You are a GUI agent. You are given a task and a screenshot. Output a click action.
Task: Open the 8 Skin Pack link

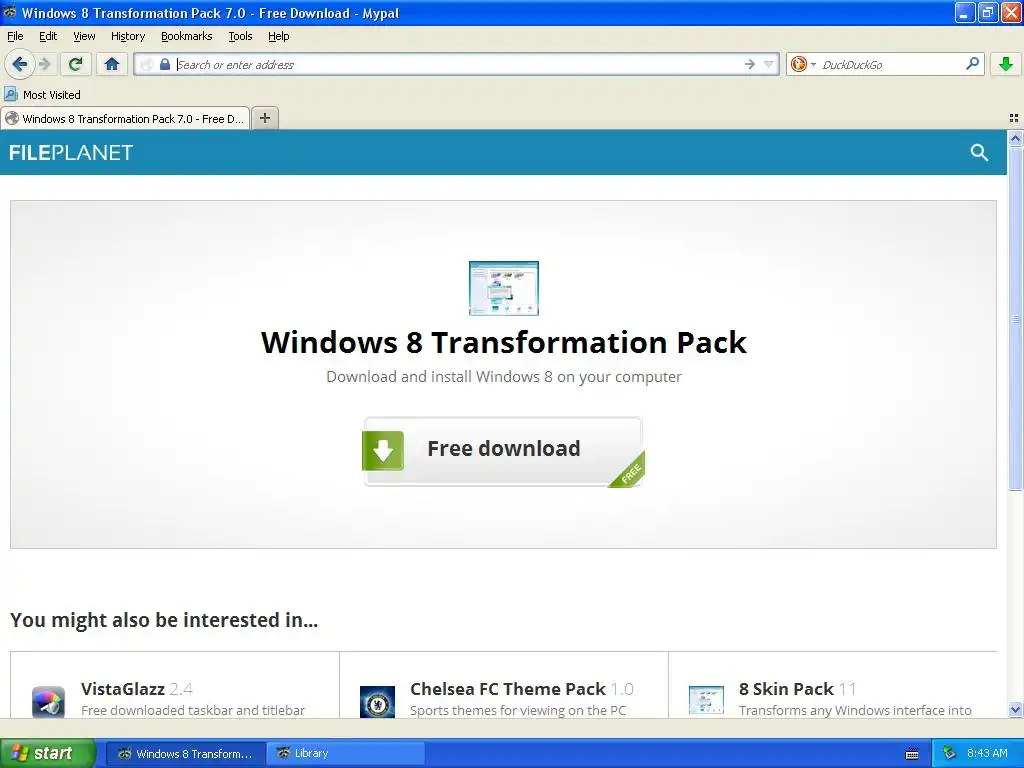click(x=797, y=689)
